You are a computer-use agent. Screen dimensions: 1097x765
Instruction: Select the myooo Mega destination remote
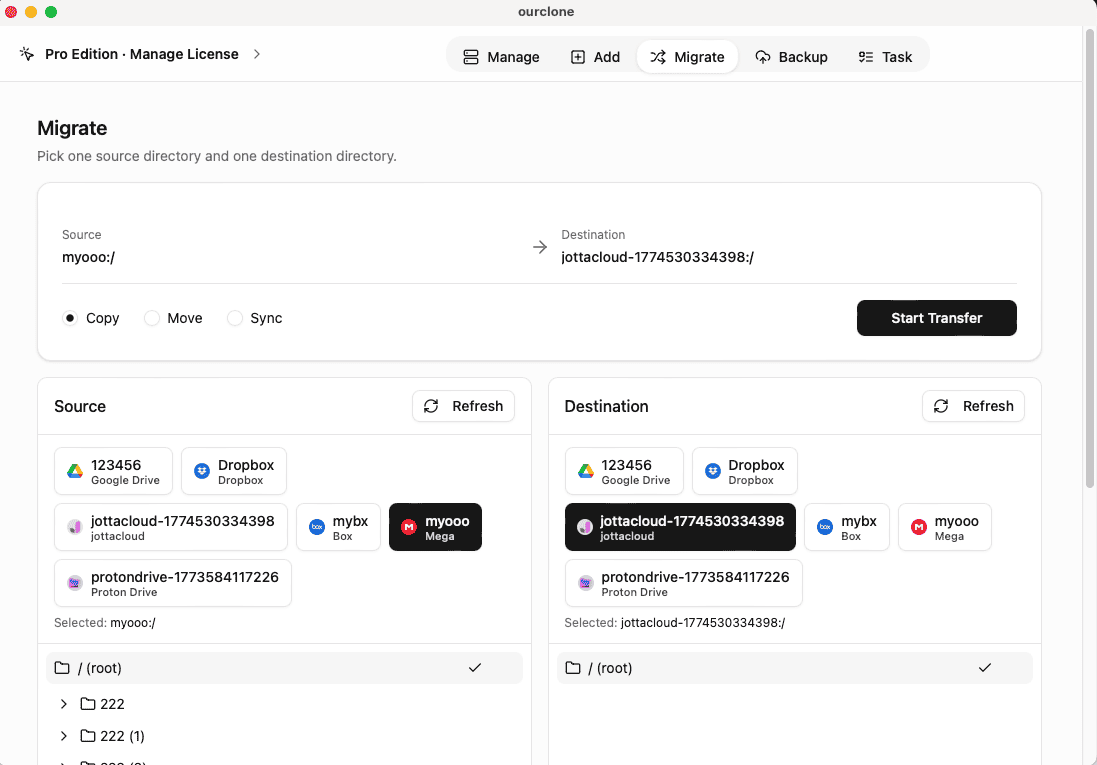click(944, 527)
